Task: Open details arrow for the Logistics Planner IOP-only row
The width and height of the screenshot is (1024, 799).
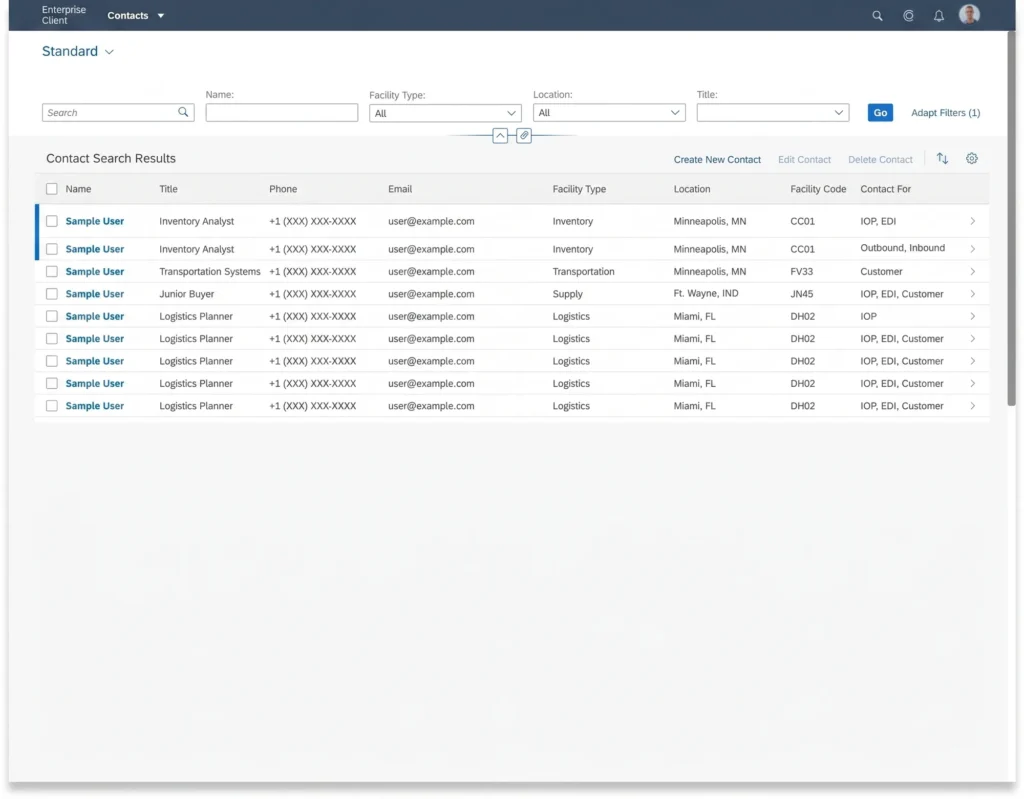Action: [972, 316]
